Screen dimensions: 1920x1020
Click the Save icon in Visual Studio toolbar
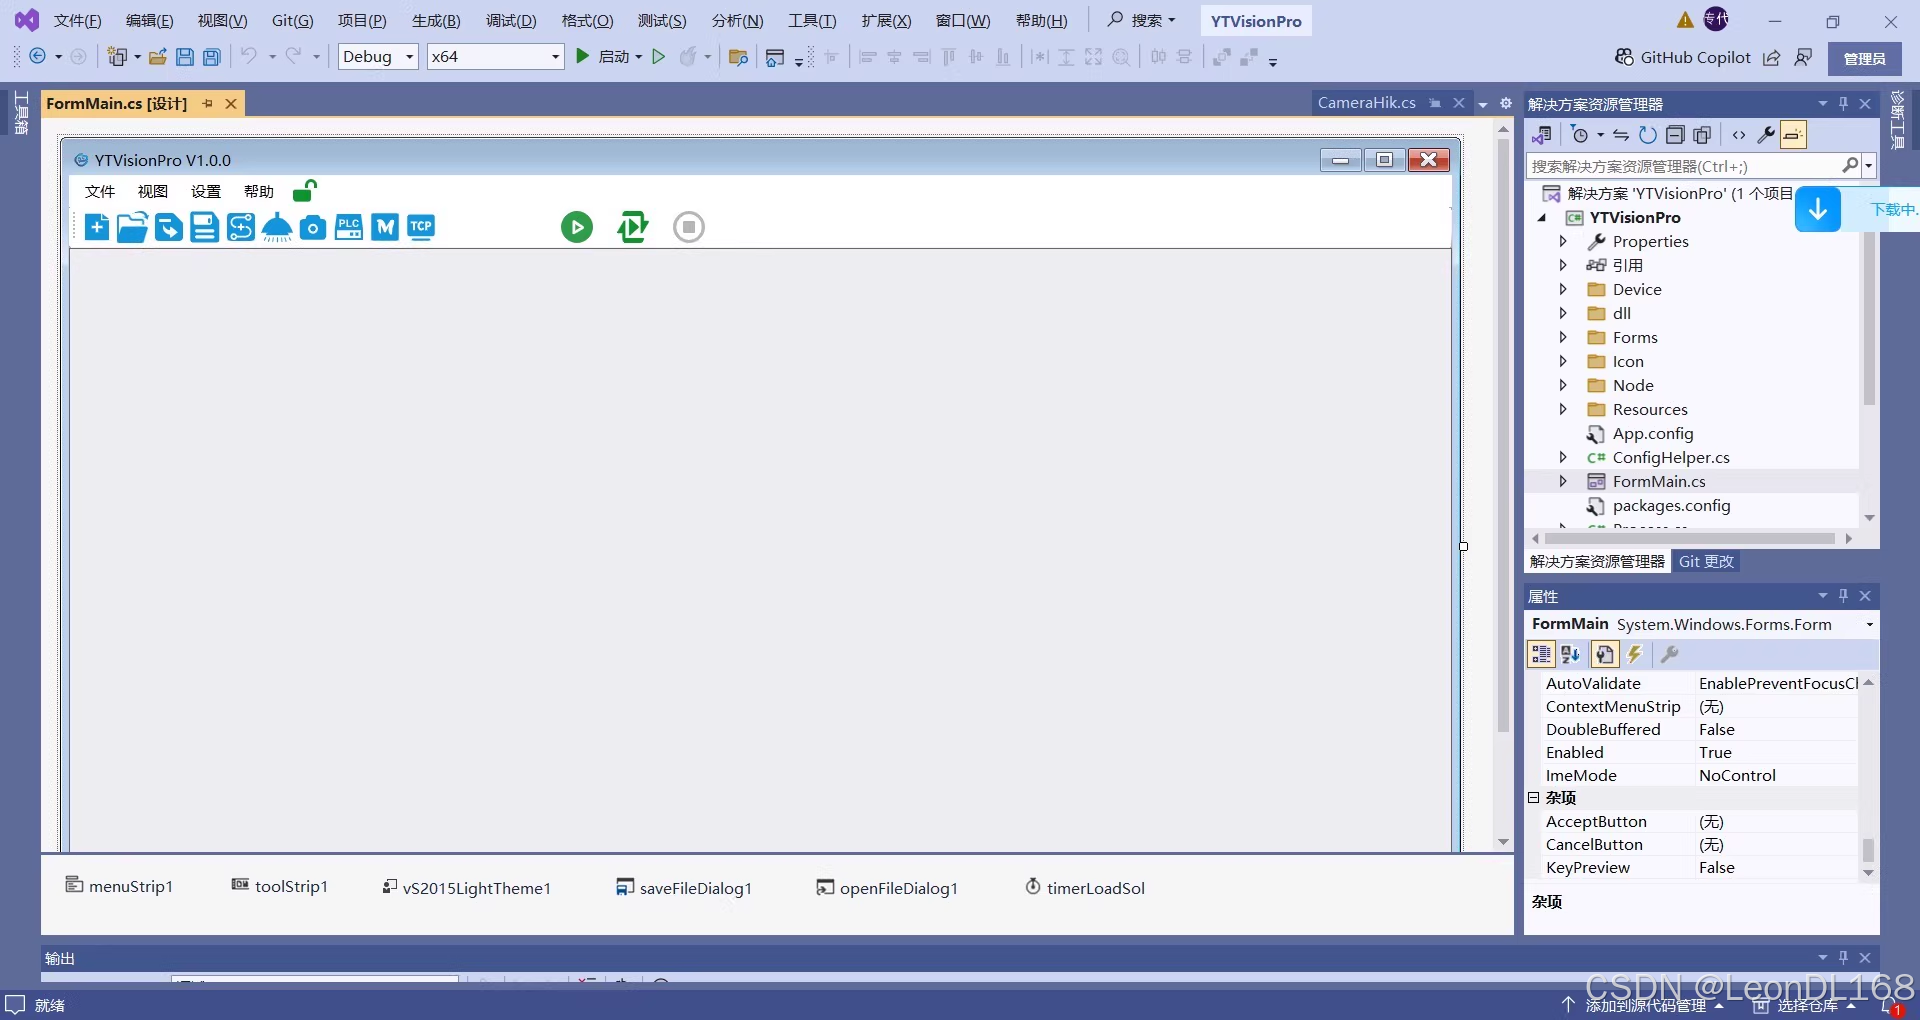tap(184, 57)
